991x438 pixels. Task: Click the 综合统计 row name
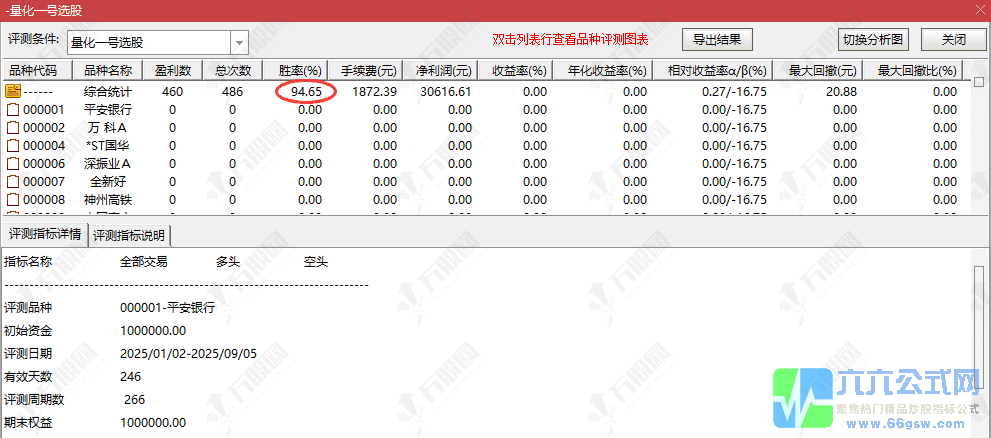tap(108, 92)
